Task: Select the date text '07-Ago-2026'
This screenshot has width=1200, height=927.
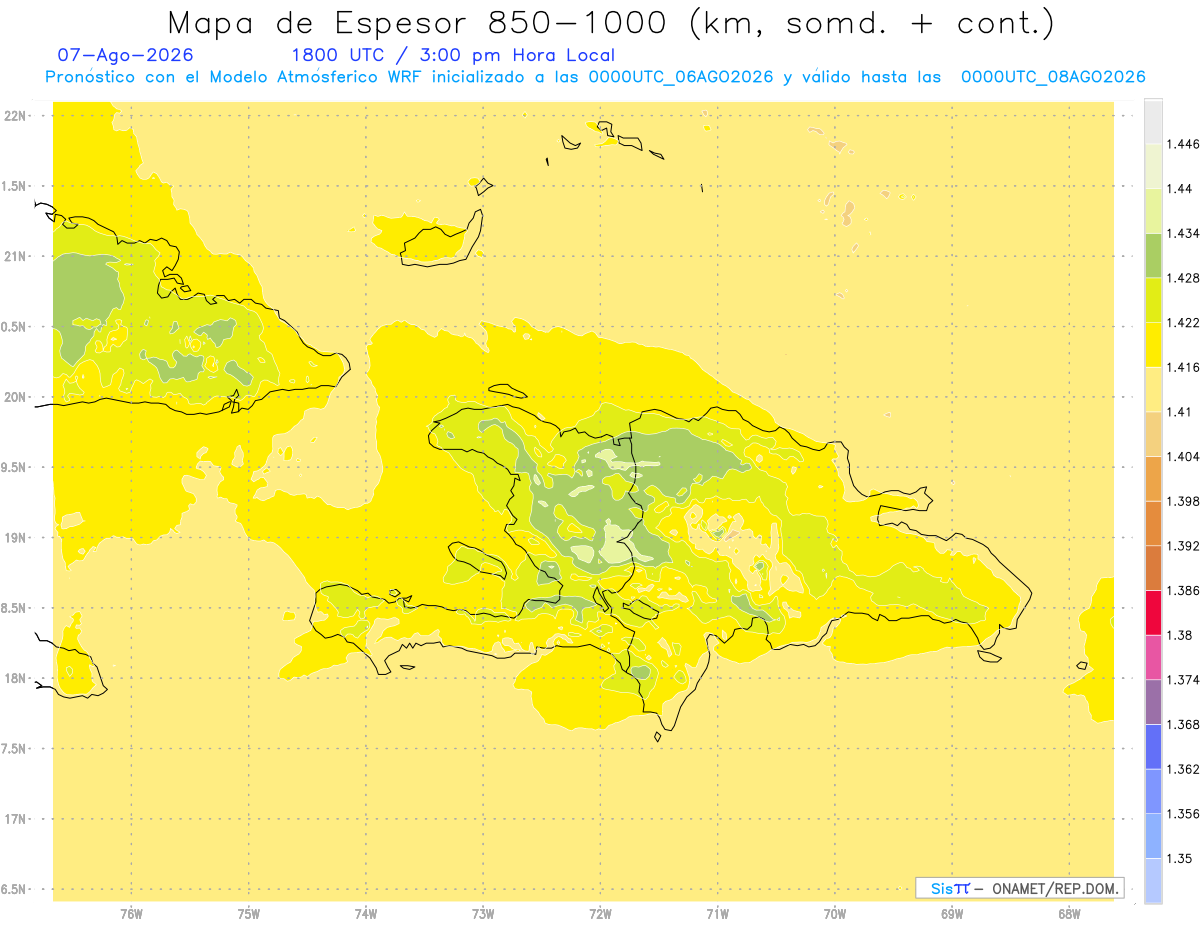Action: point(126,55)
